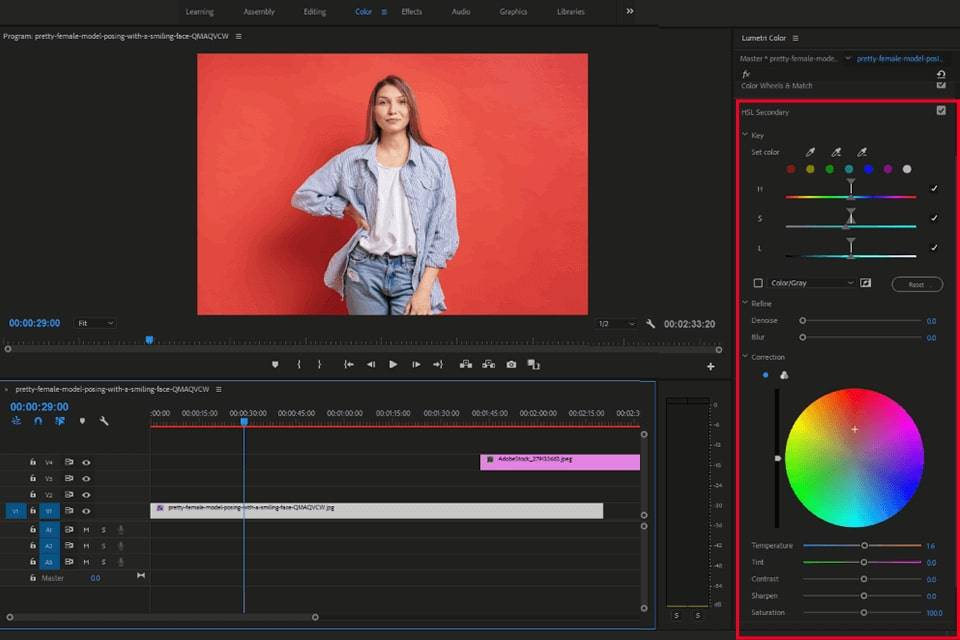Uncheck the H hue range checkbox

tap(934, 188)
